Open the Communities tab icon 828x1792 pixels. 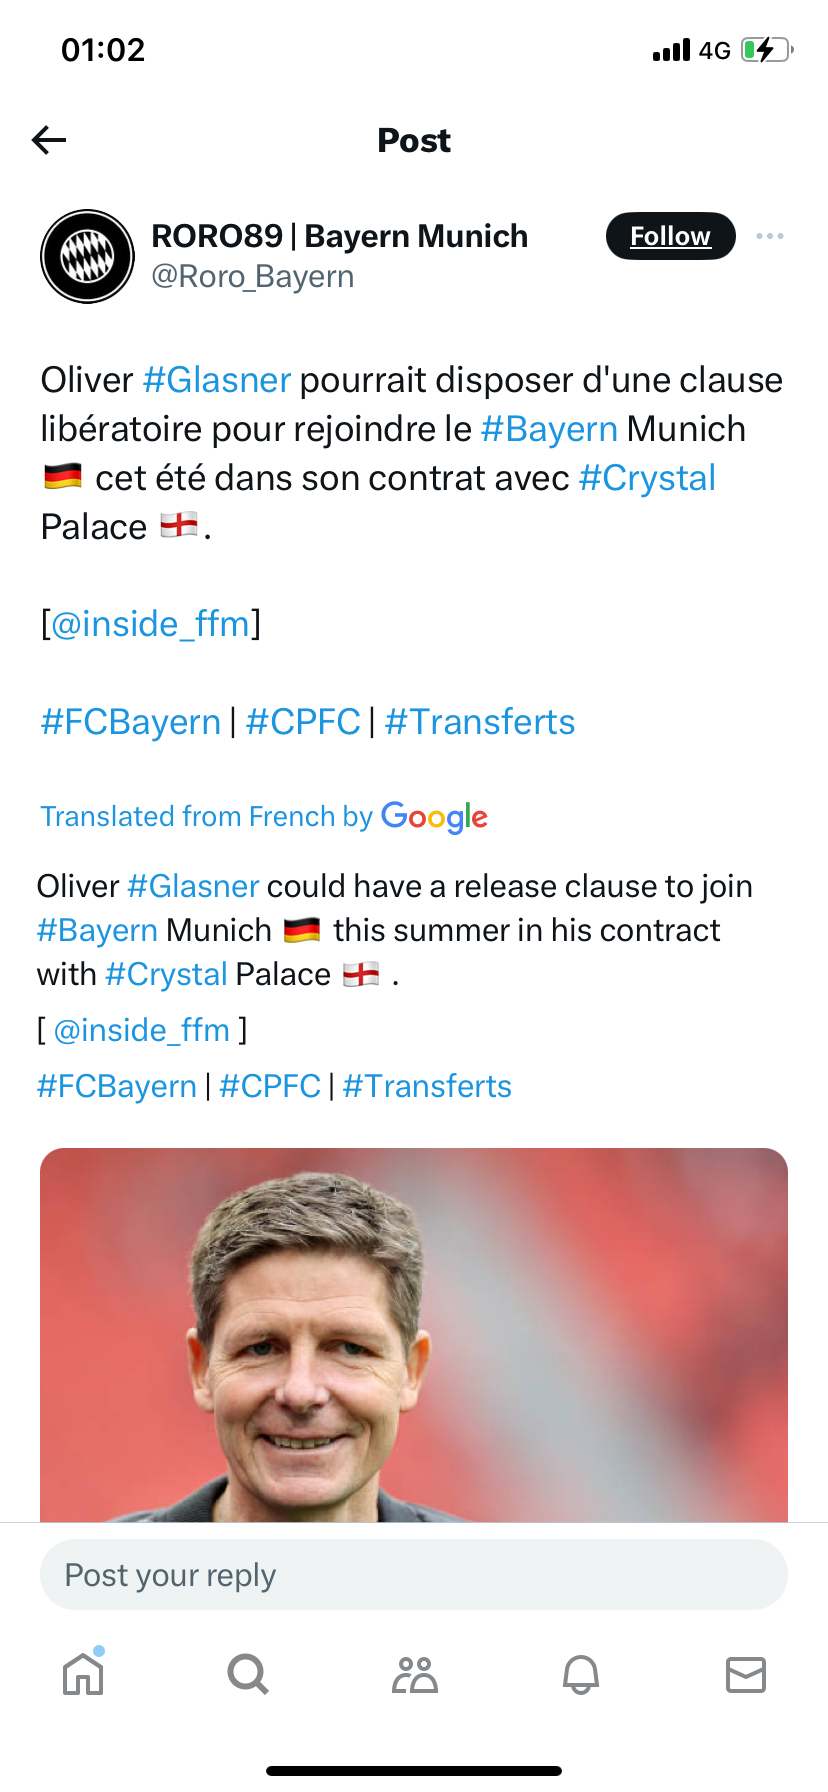(415, 1674)
